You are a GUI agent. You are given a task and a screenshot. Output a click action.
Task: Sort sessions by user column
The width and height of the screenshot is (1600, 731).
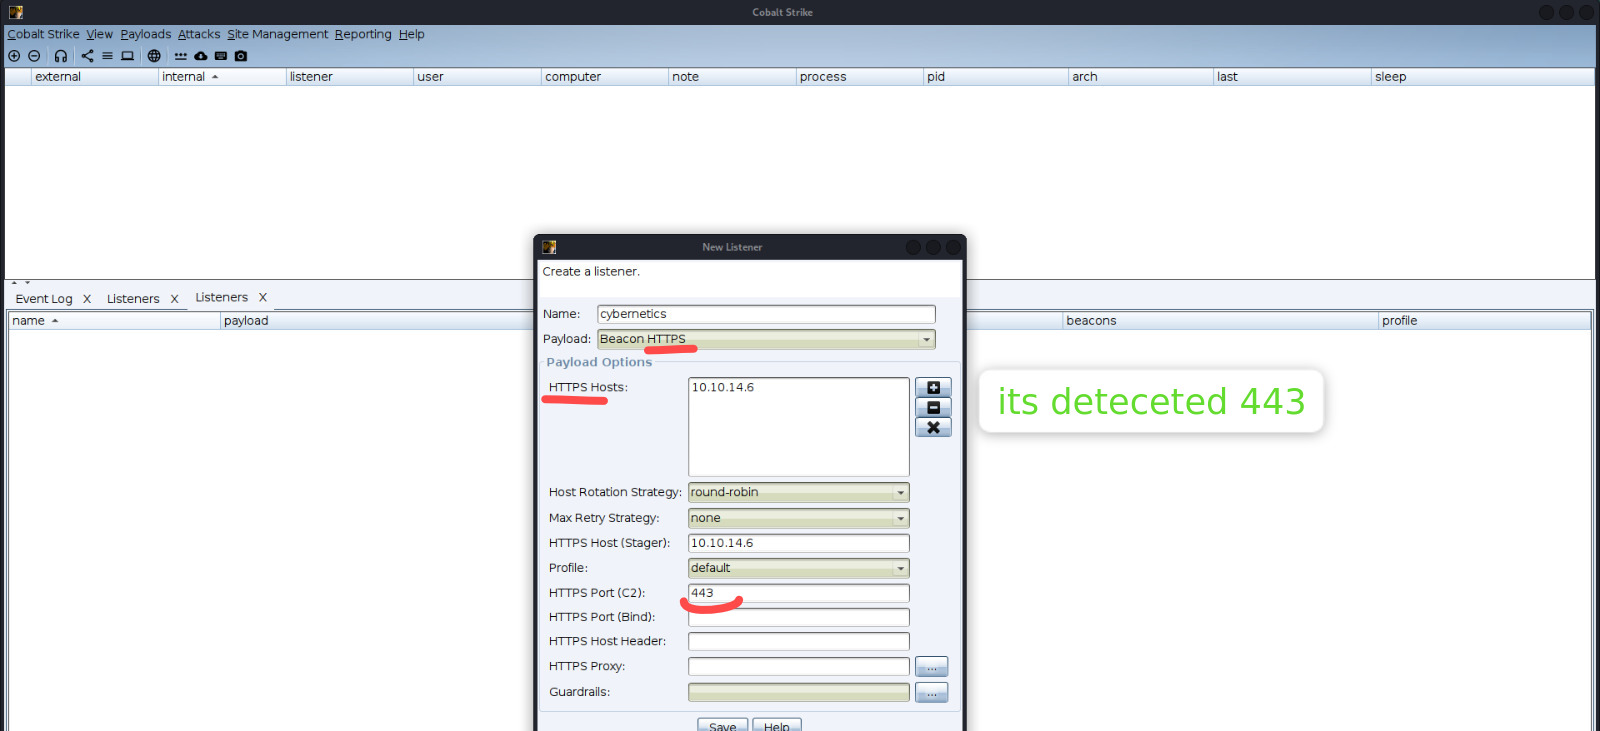[x=476, y=77]
